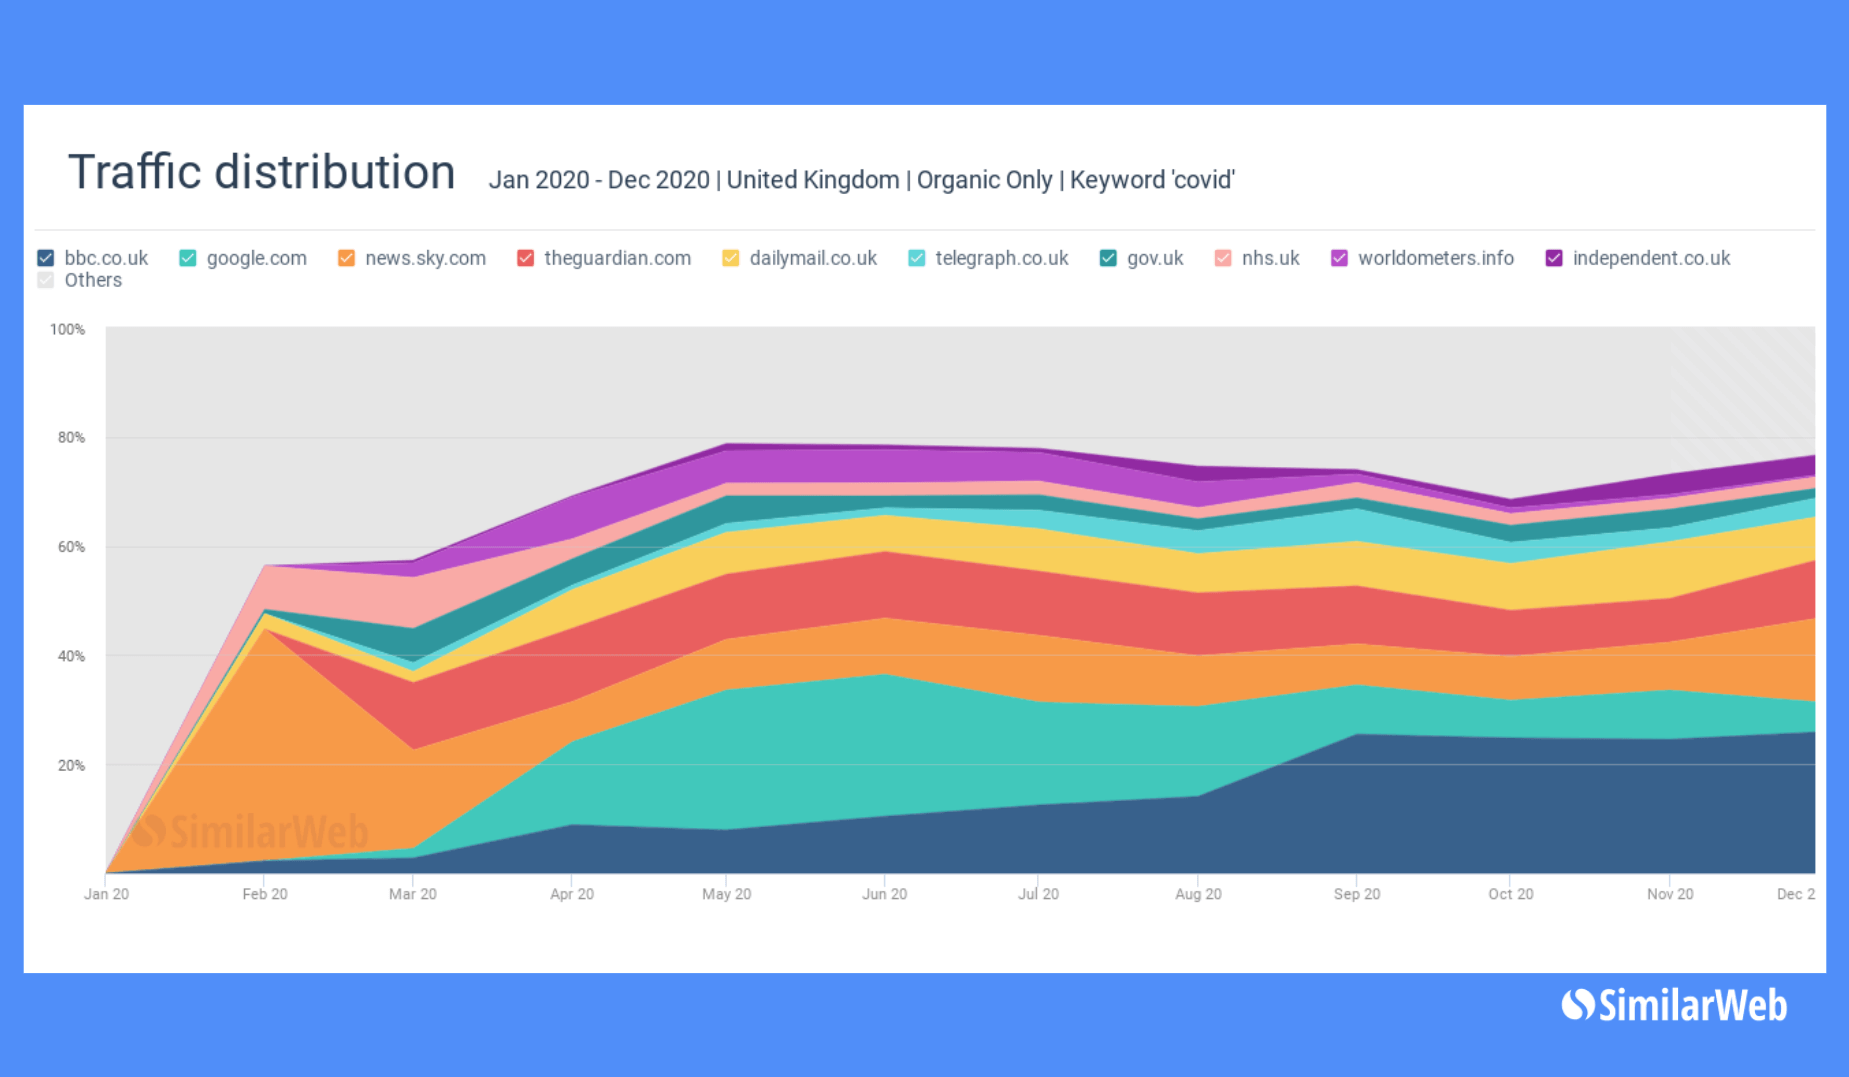
Task: Click the gov.uk legend label
Action: pyautogui.click(x=1155, y=258)
